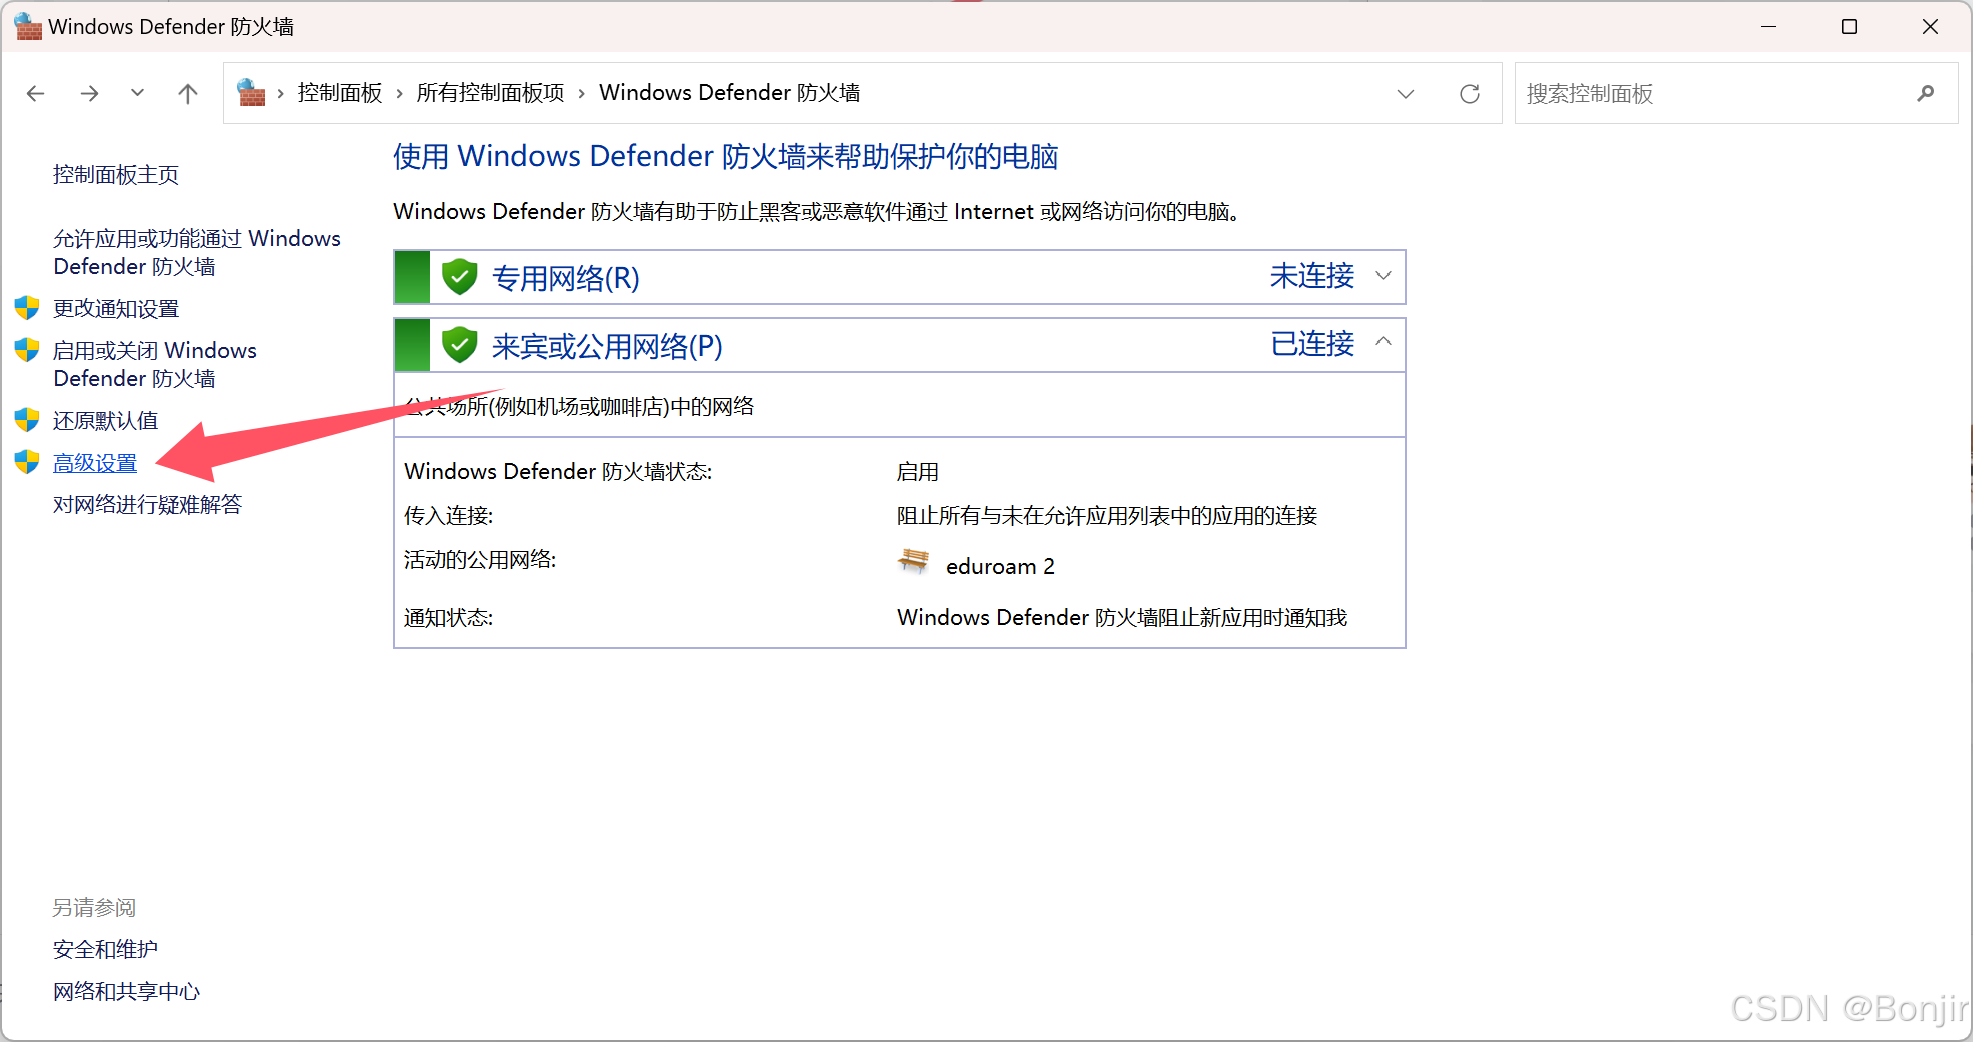The image size is (1973, 1042).
Task: Click the Windows Defender 防火墙状态: label
Action: (x=558, y=472)
